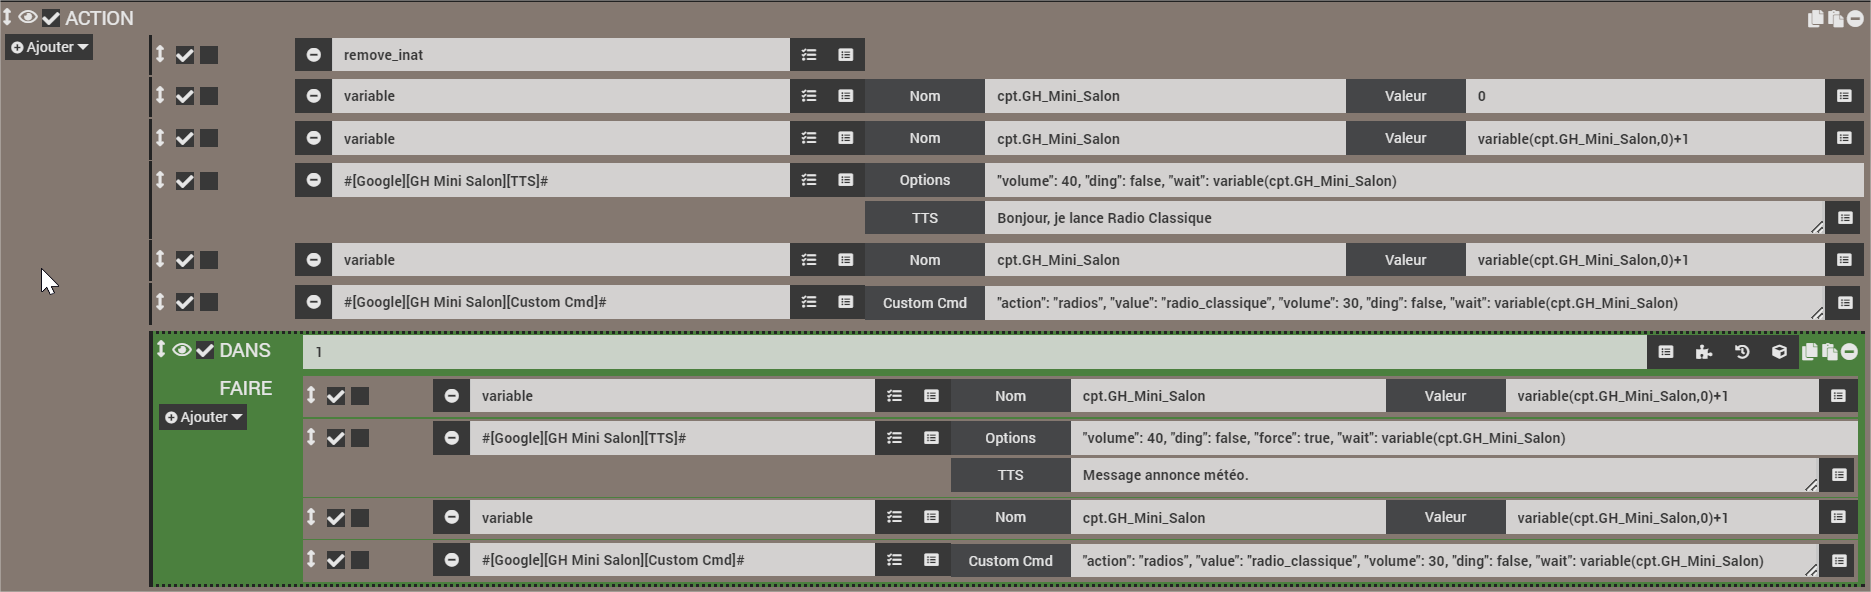This screenshot has height=592, width=1871.
Task: Uncheck the variable row with value 0
Action: click(x=185, y=96)
